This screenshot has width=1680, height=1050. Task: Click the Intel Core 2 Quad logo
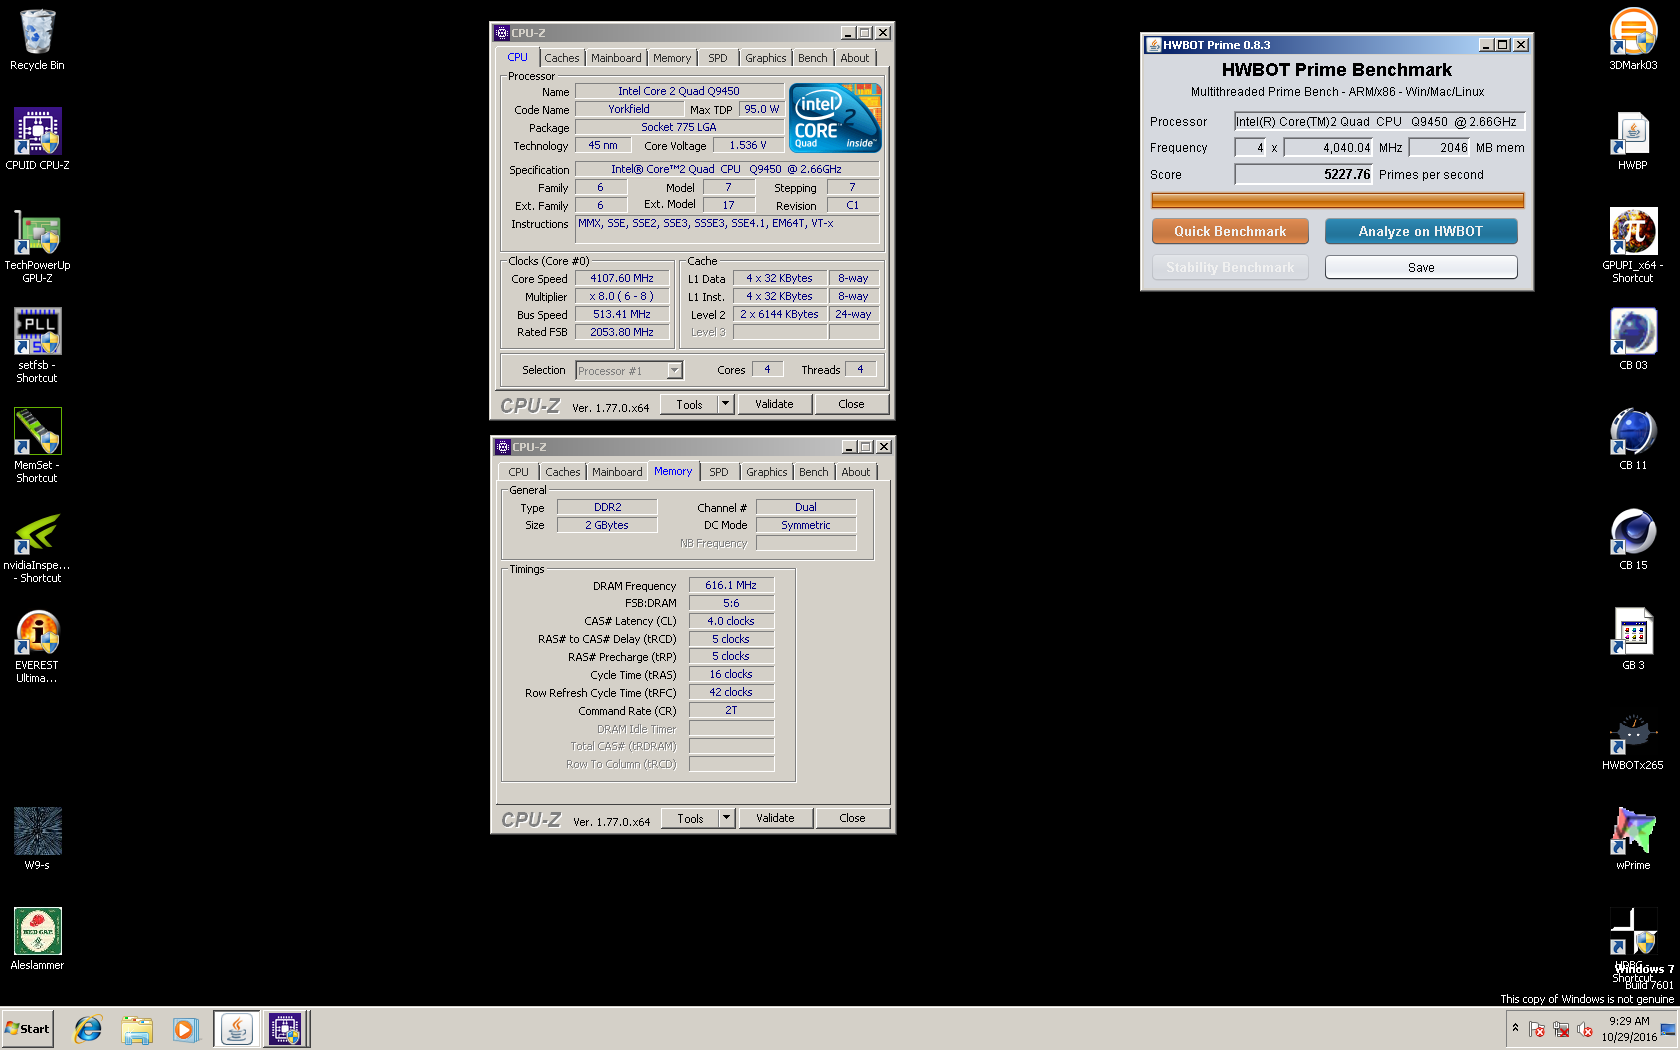pos(836,117)
